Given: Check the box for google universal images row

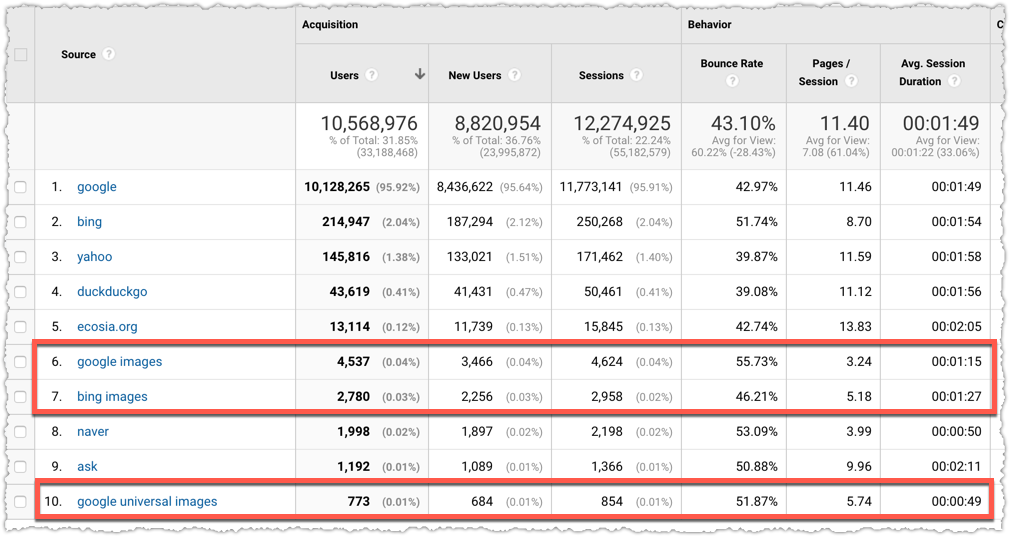Looking at the screenshot, I should [x=21, y=502].
